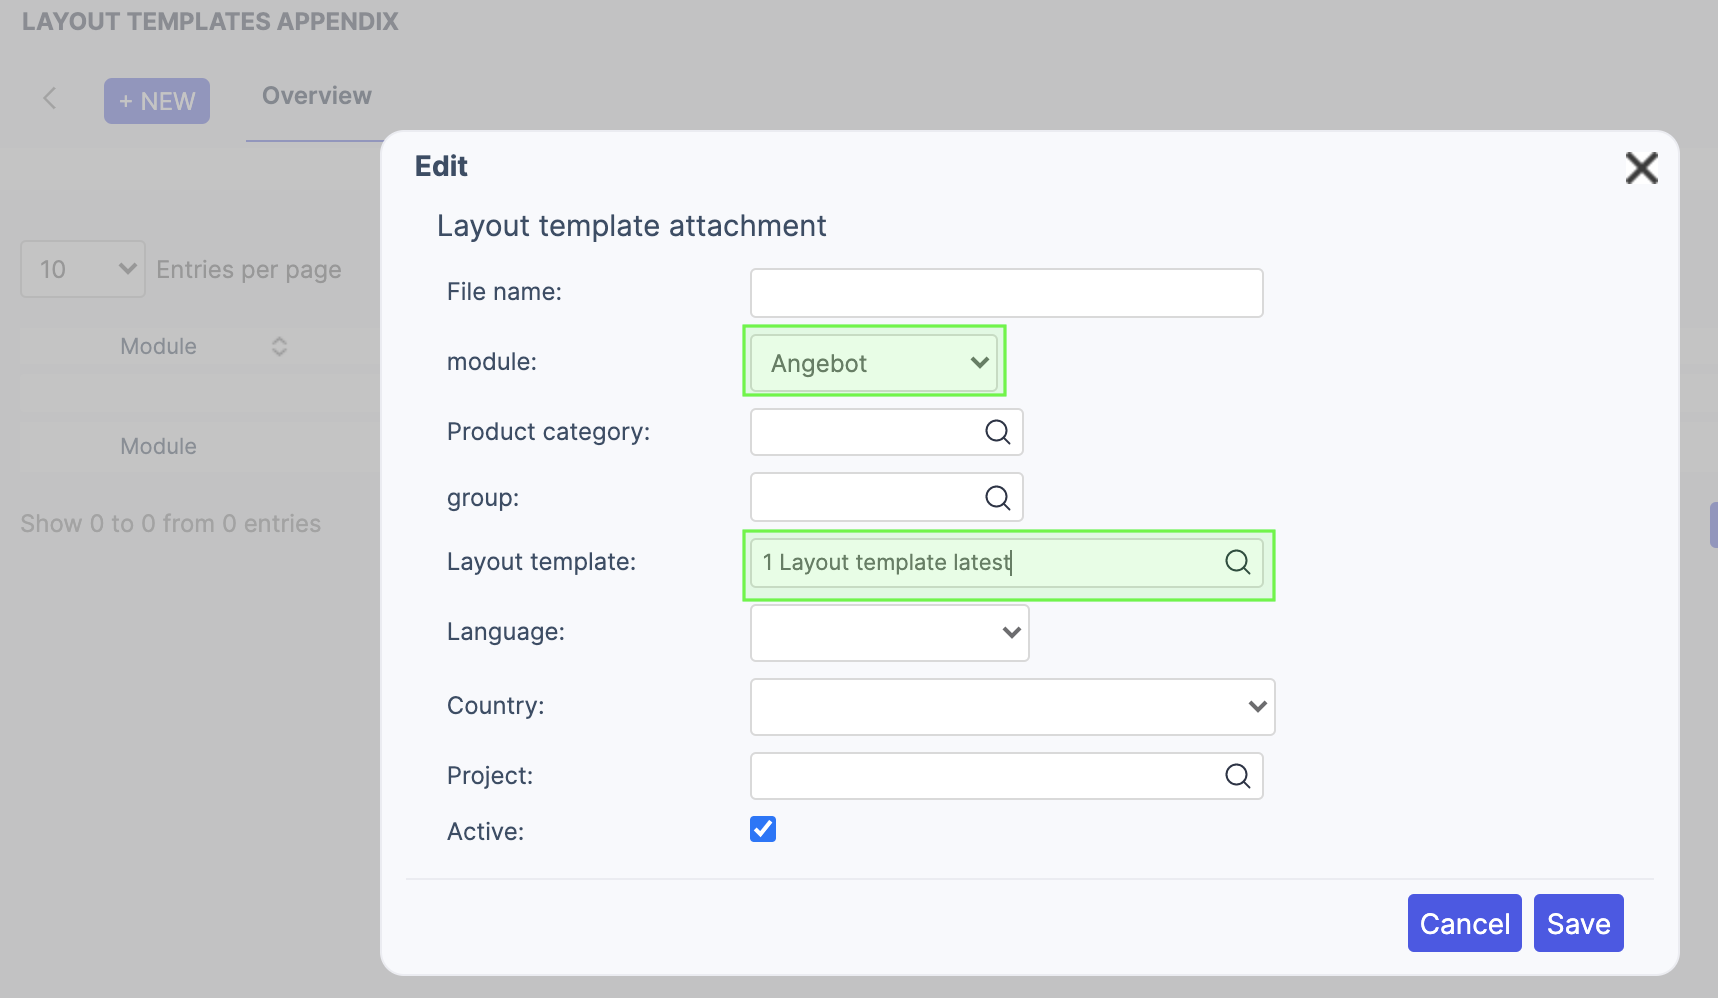
Task: Open the module dropdown showing Angebot
Action: [x=874, y=363]
